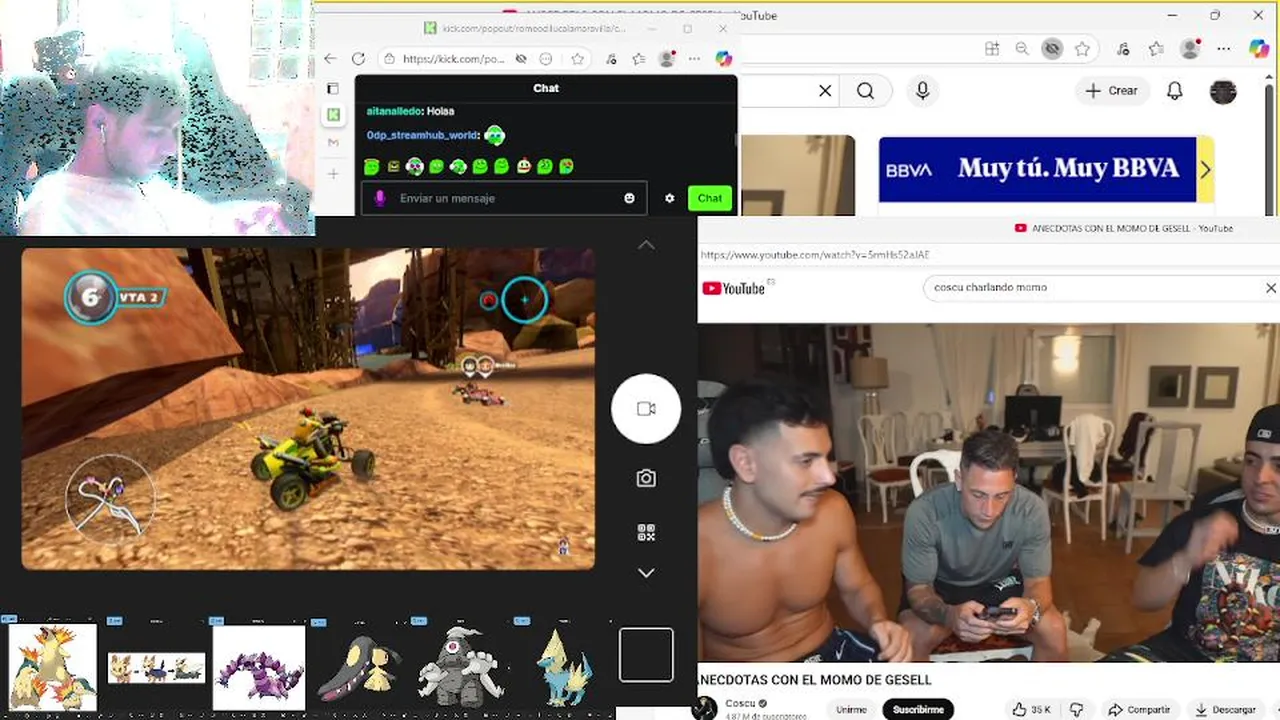Open the QR code scanner icon
Viewport: 1280px width, 720px height.
coord(646,532)
